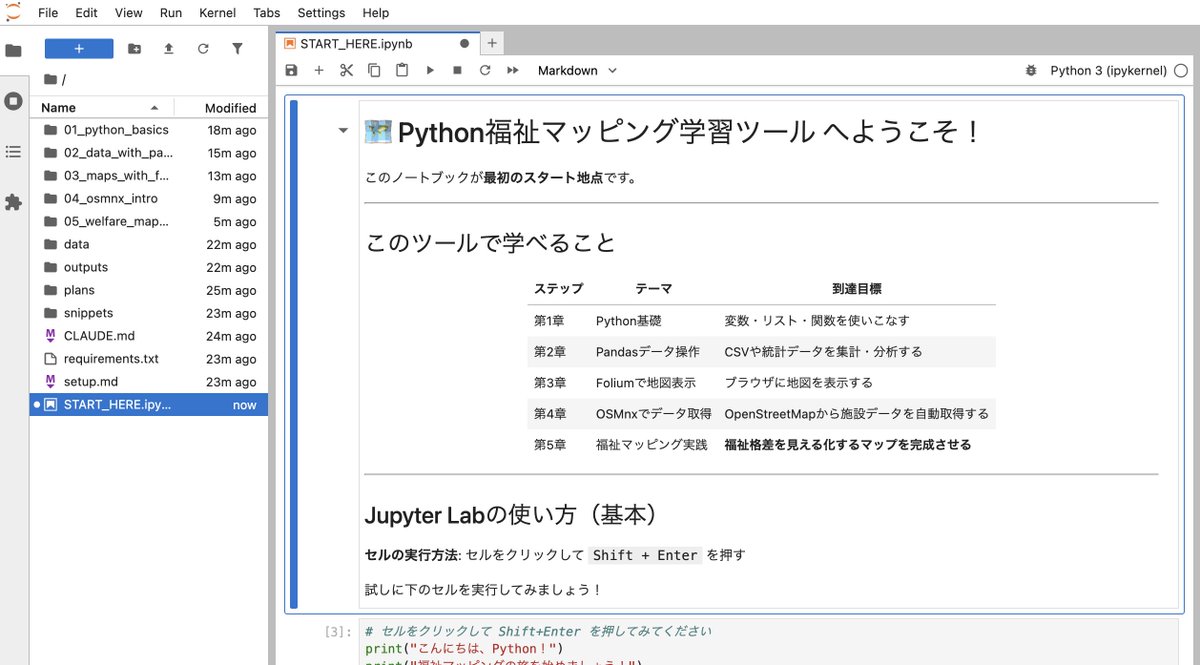The image size is (1200, 665).
Task: Click the blue cell collapser bar
Action: pyautogui.click(x=294, y=354)
